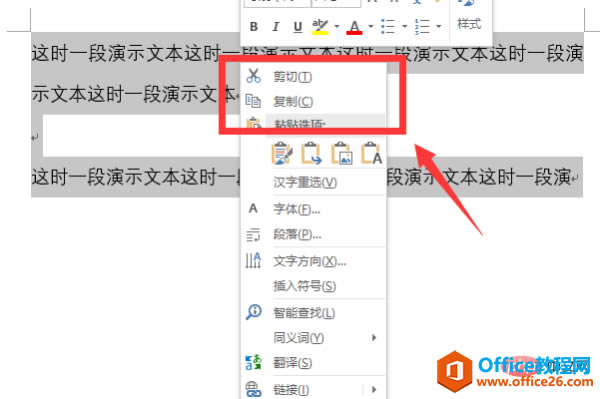
Task: Select 汉字重选(V) menu entry
Action: click(305, 182)
